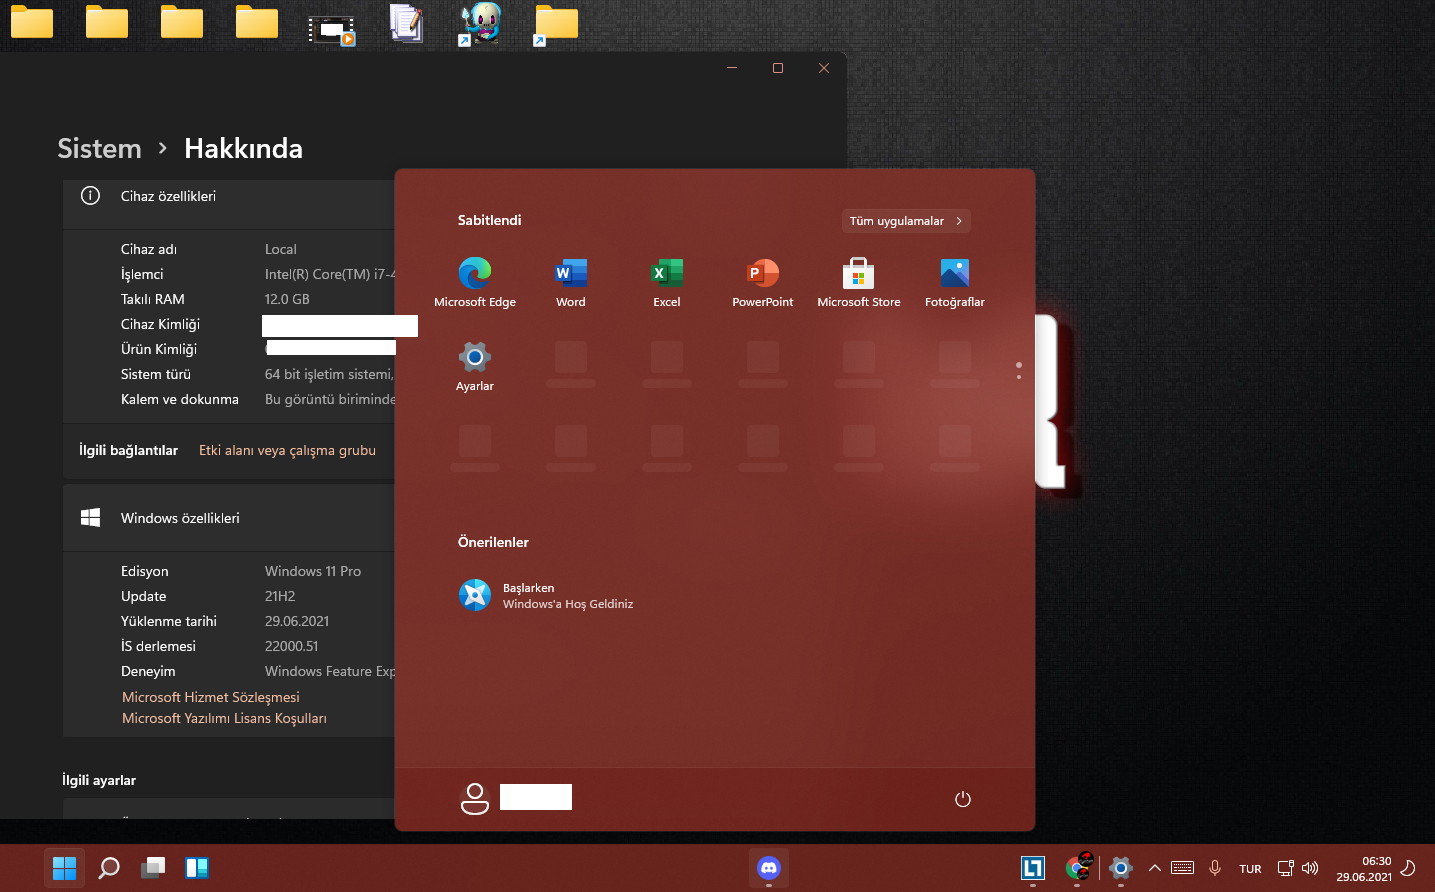Click the Sabitlendi heading
Image resolution: width=1435 pixels, height=892 pixels.
(x=489, y=220)
